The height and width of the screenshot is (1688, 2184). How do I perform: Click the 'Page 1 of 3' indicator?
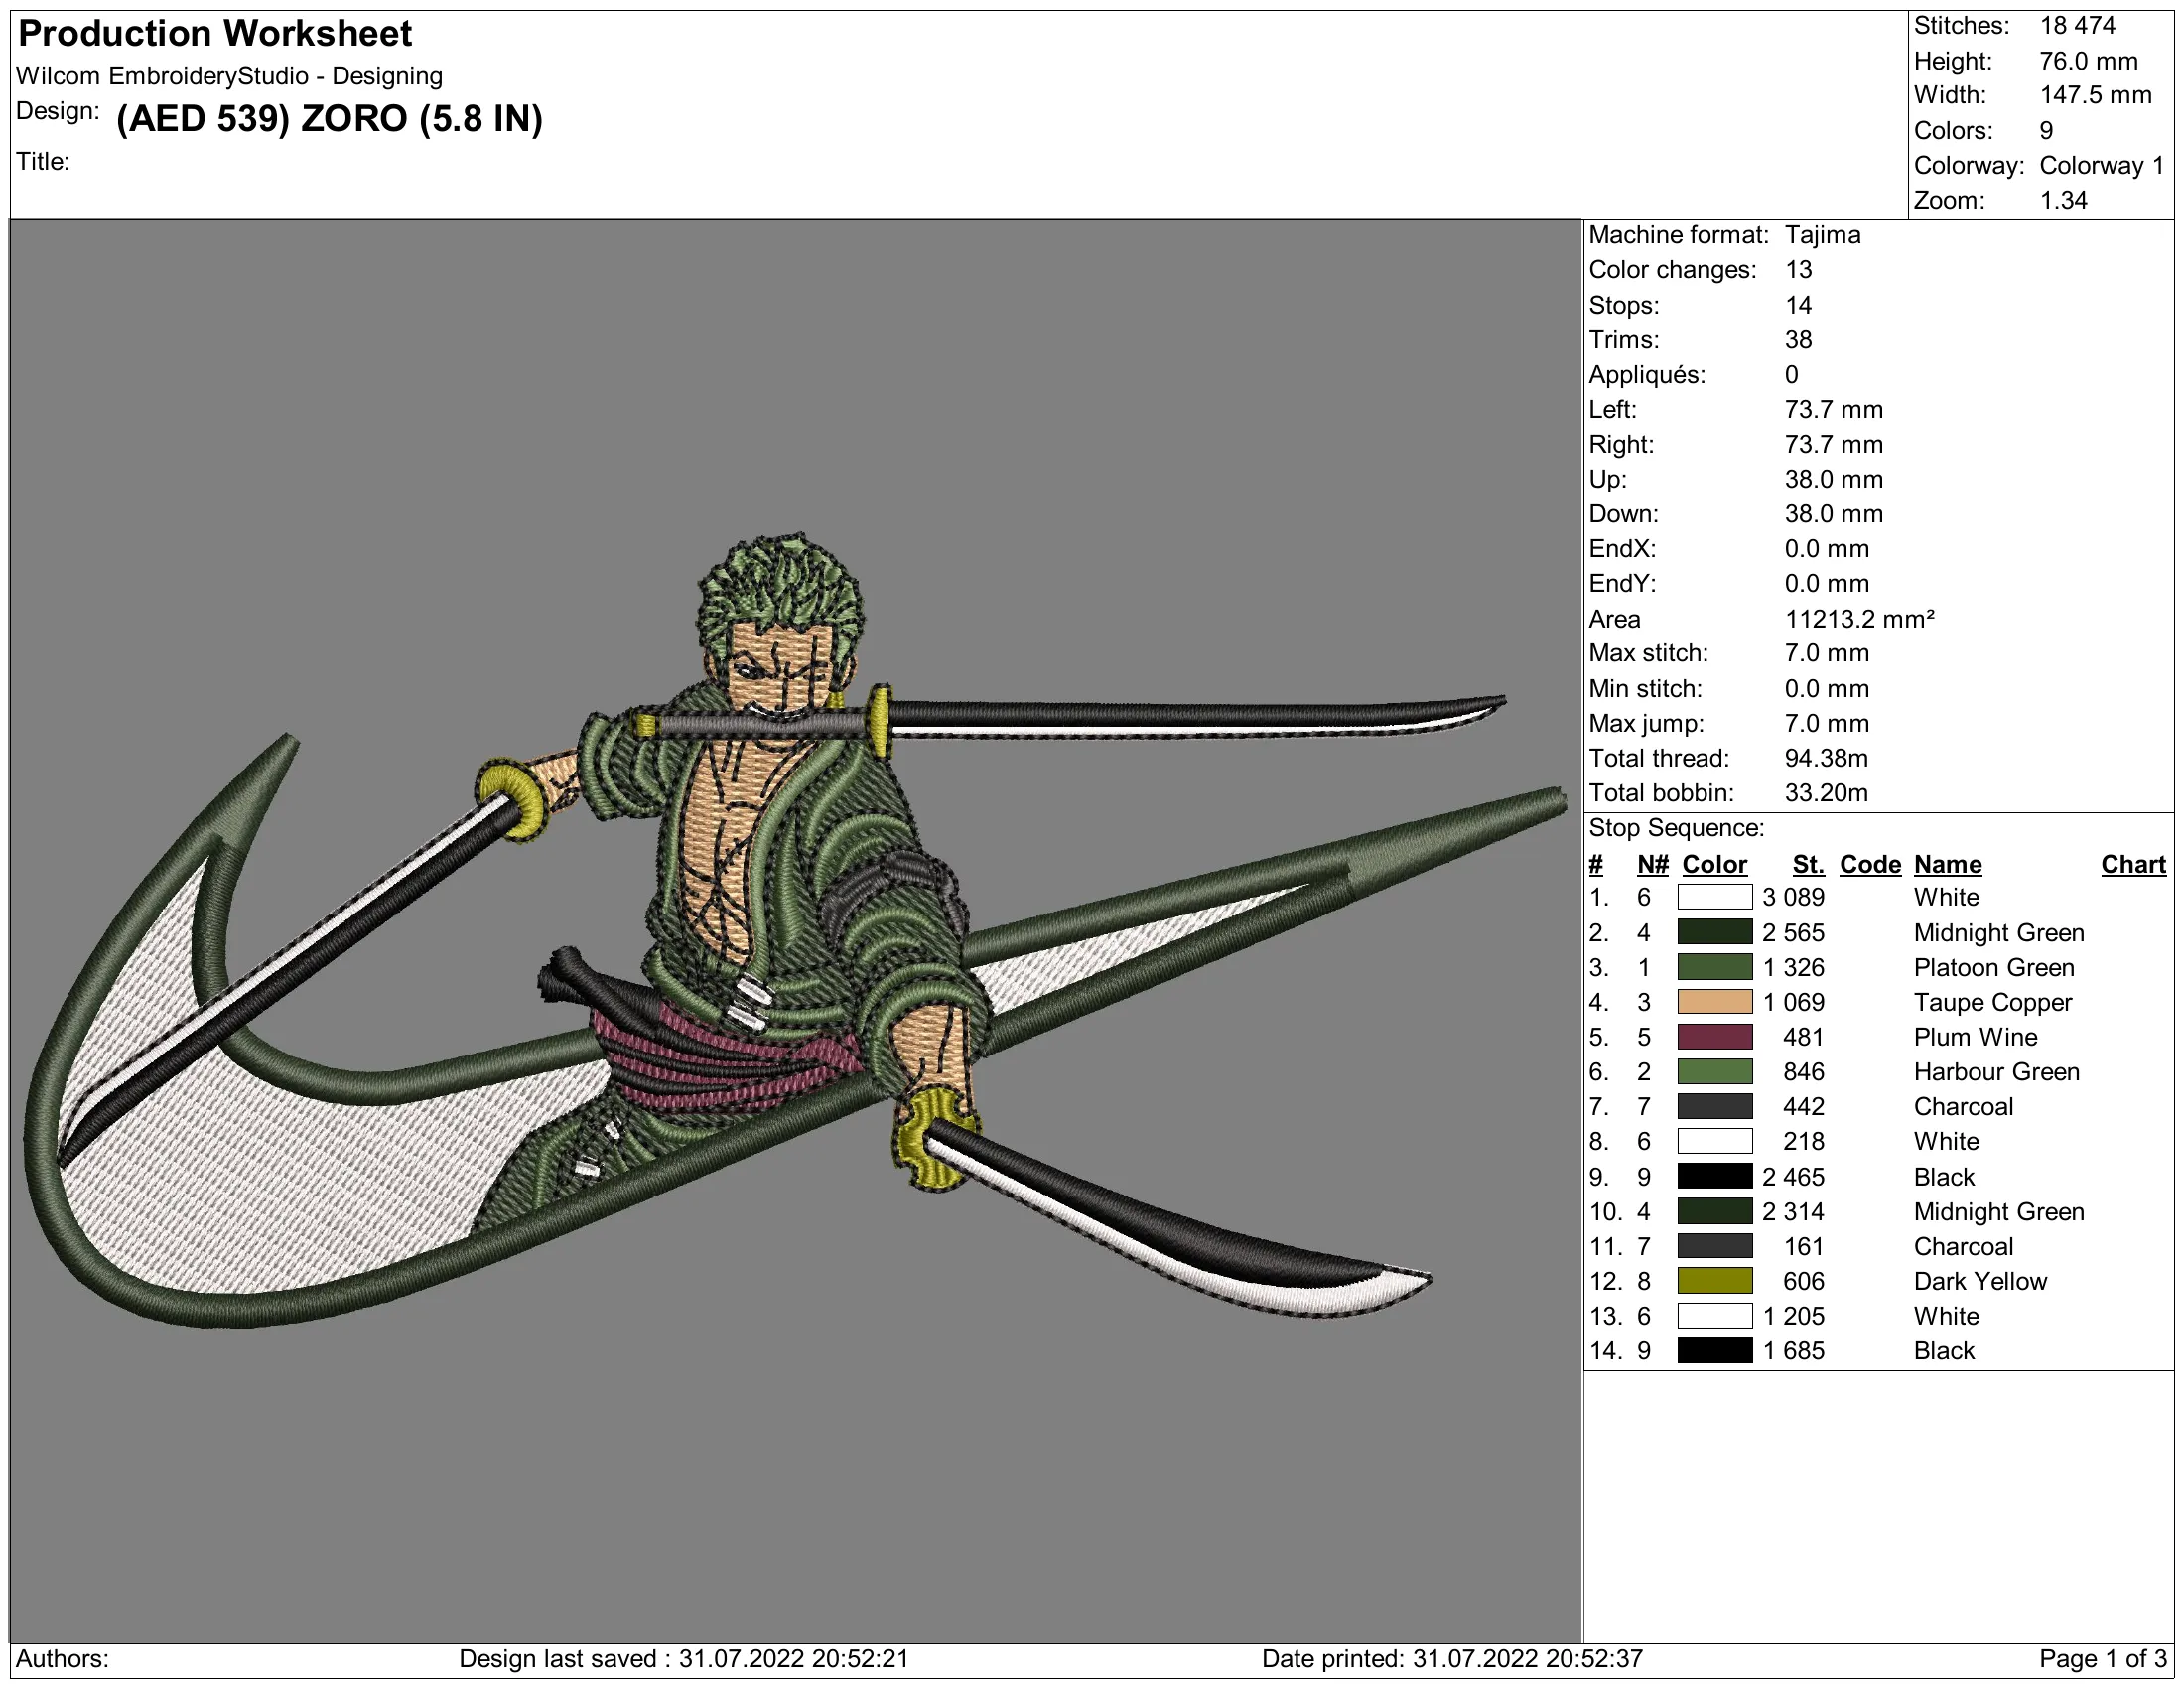pyautogui.click(x=2102, y=1659)
